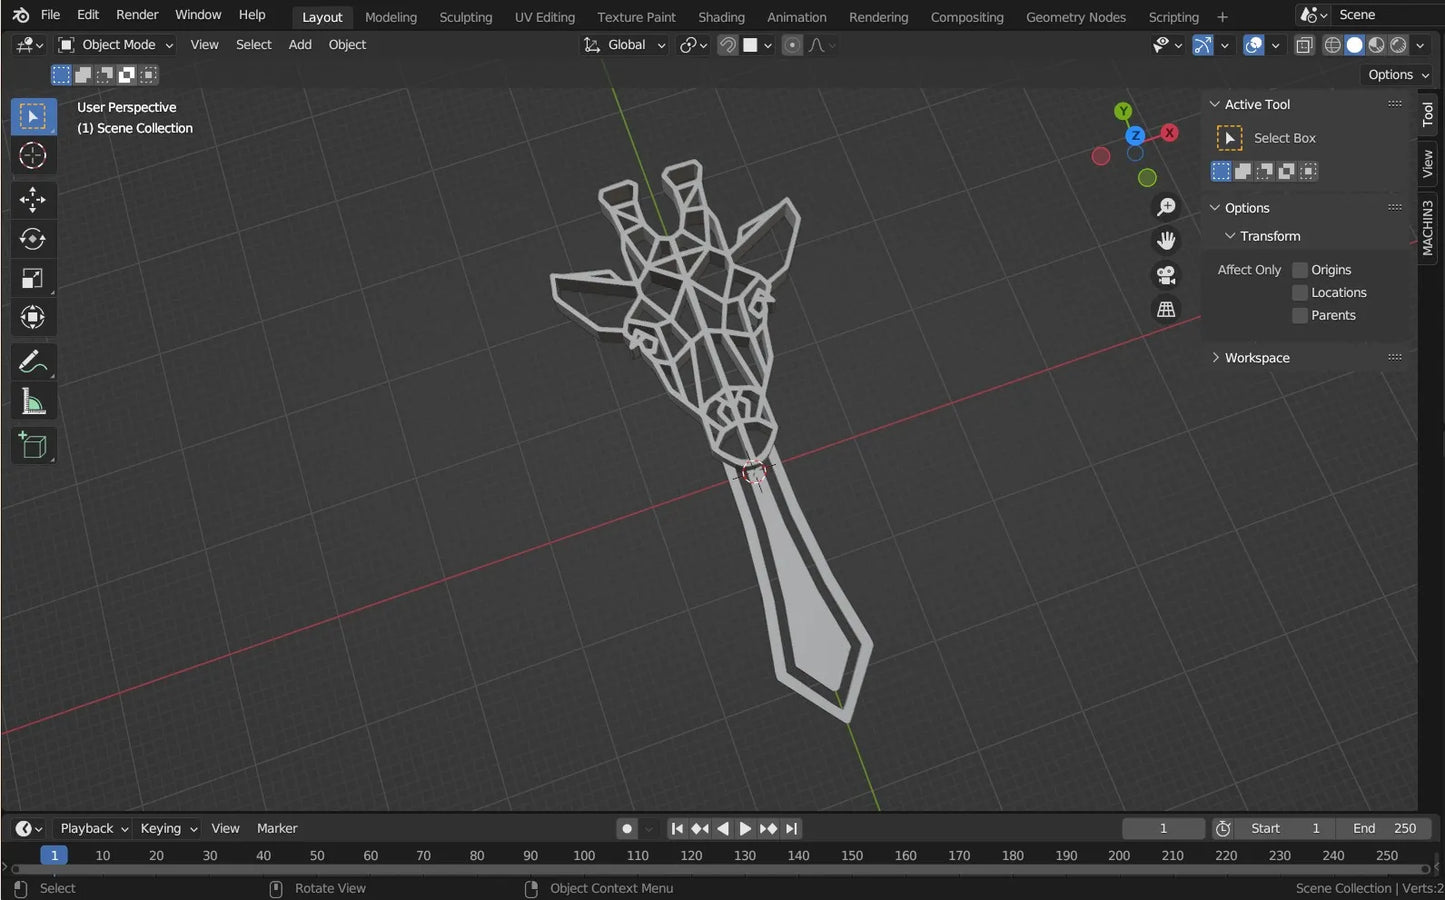Click the Blender logo menu icon

pos(20,15)
